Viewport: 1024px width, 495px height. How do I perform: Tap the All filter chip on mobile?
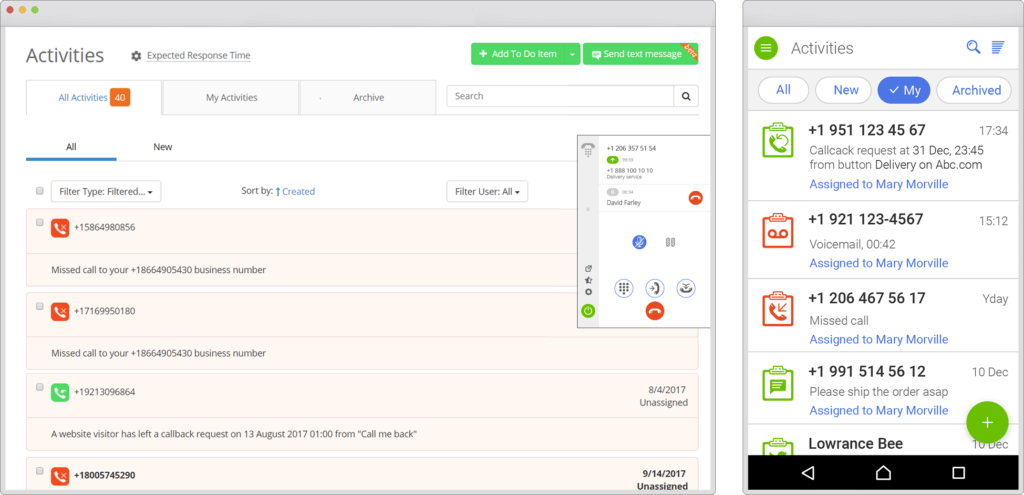783,90
